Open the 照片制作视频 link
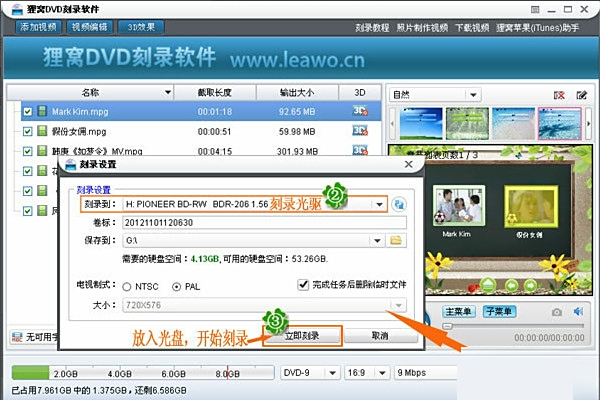This screenshot has height=400, width=600. coord(422,28)
